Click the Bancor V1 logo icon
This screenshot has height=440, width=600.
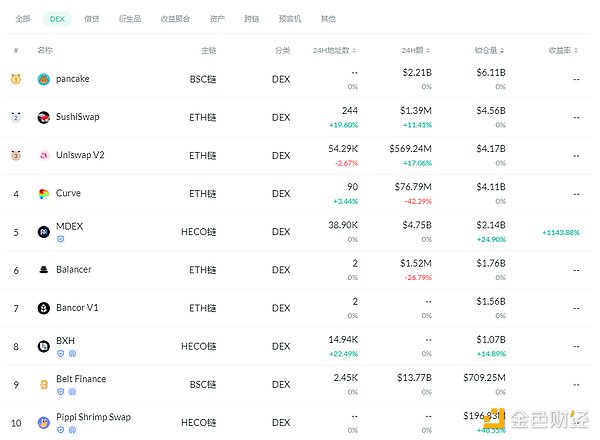[x=44, y=308]
